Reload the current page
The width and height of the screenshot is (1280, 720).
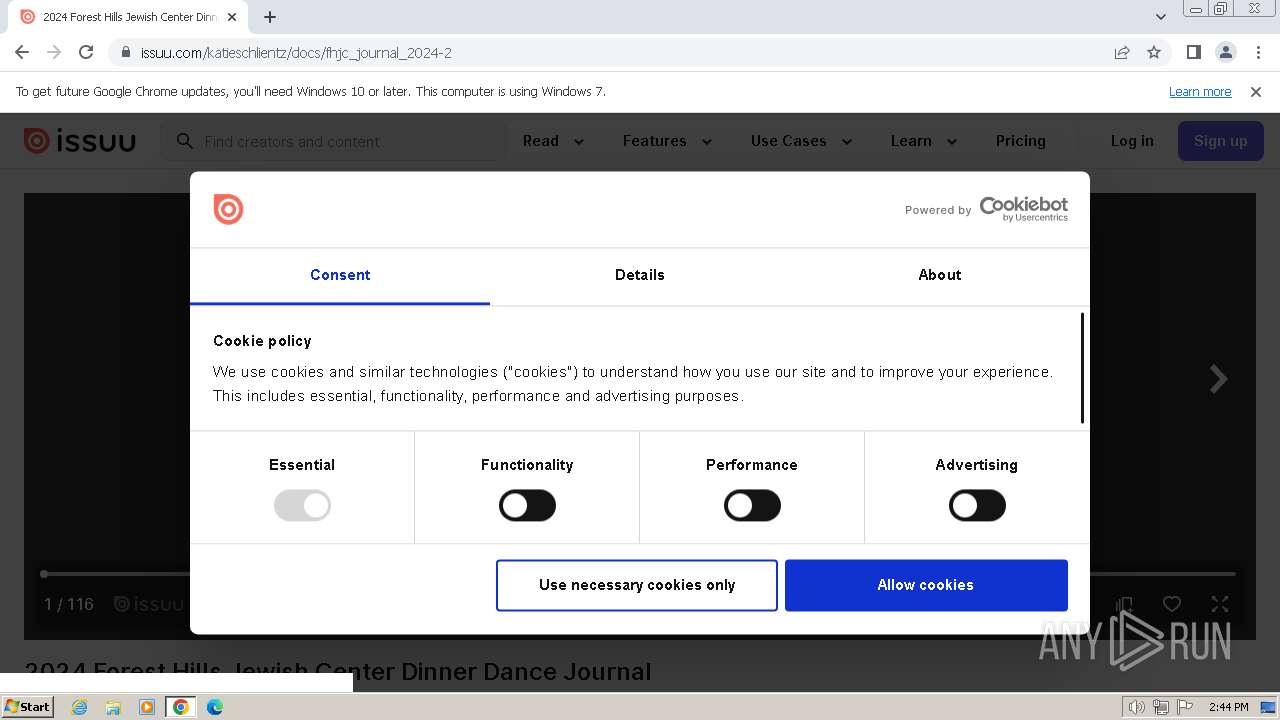point(86,52)
